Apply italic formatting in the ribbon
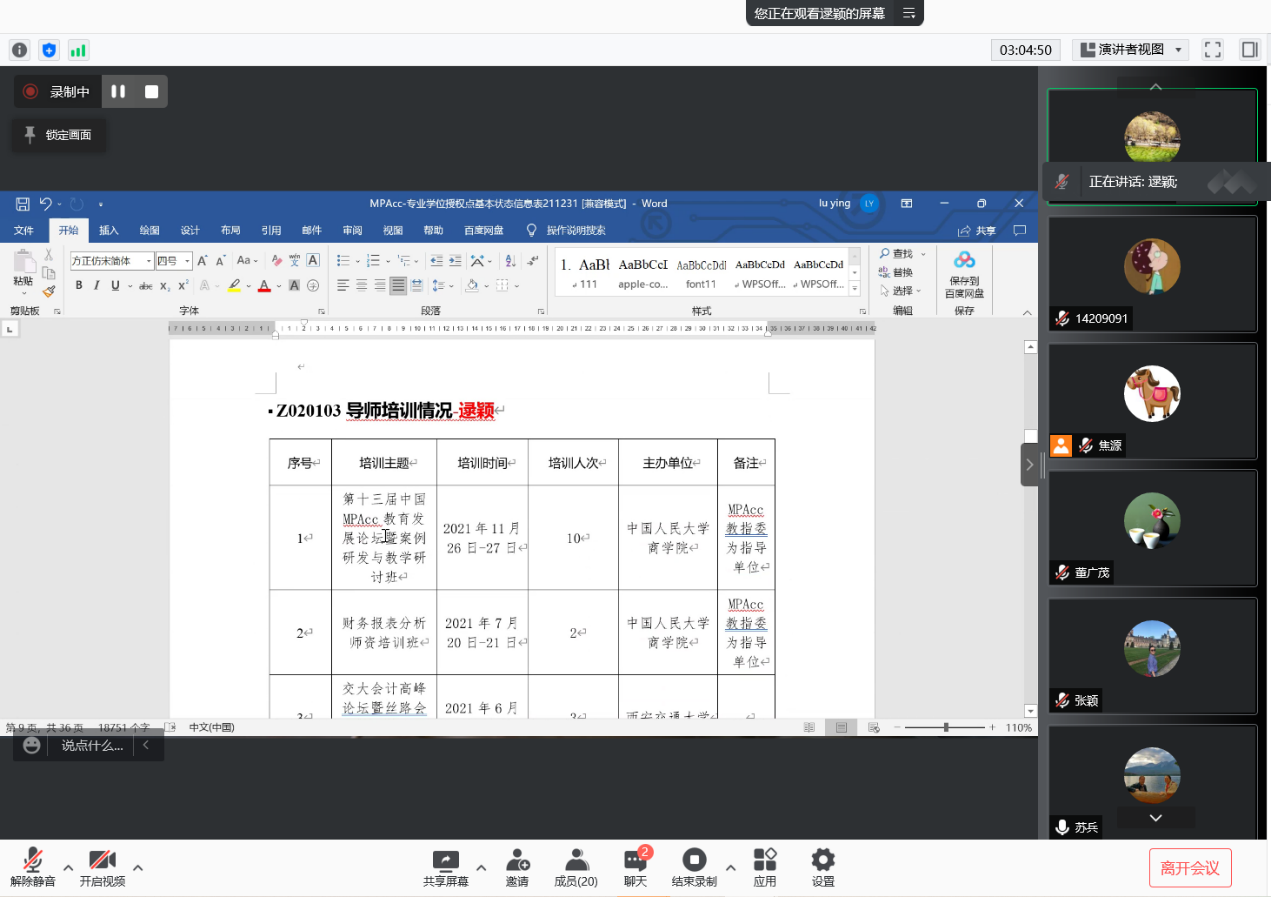The image size is (1271, 897). 96,285
